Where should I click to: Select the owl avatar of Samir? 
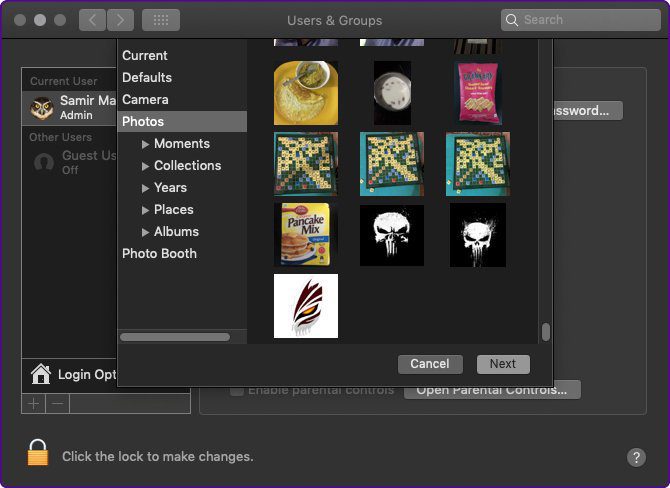pos(42,108)
